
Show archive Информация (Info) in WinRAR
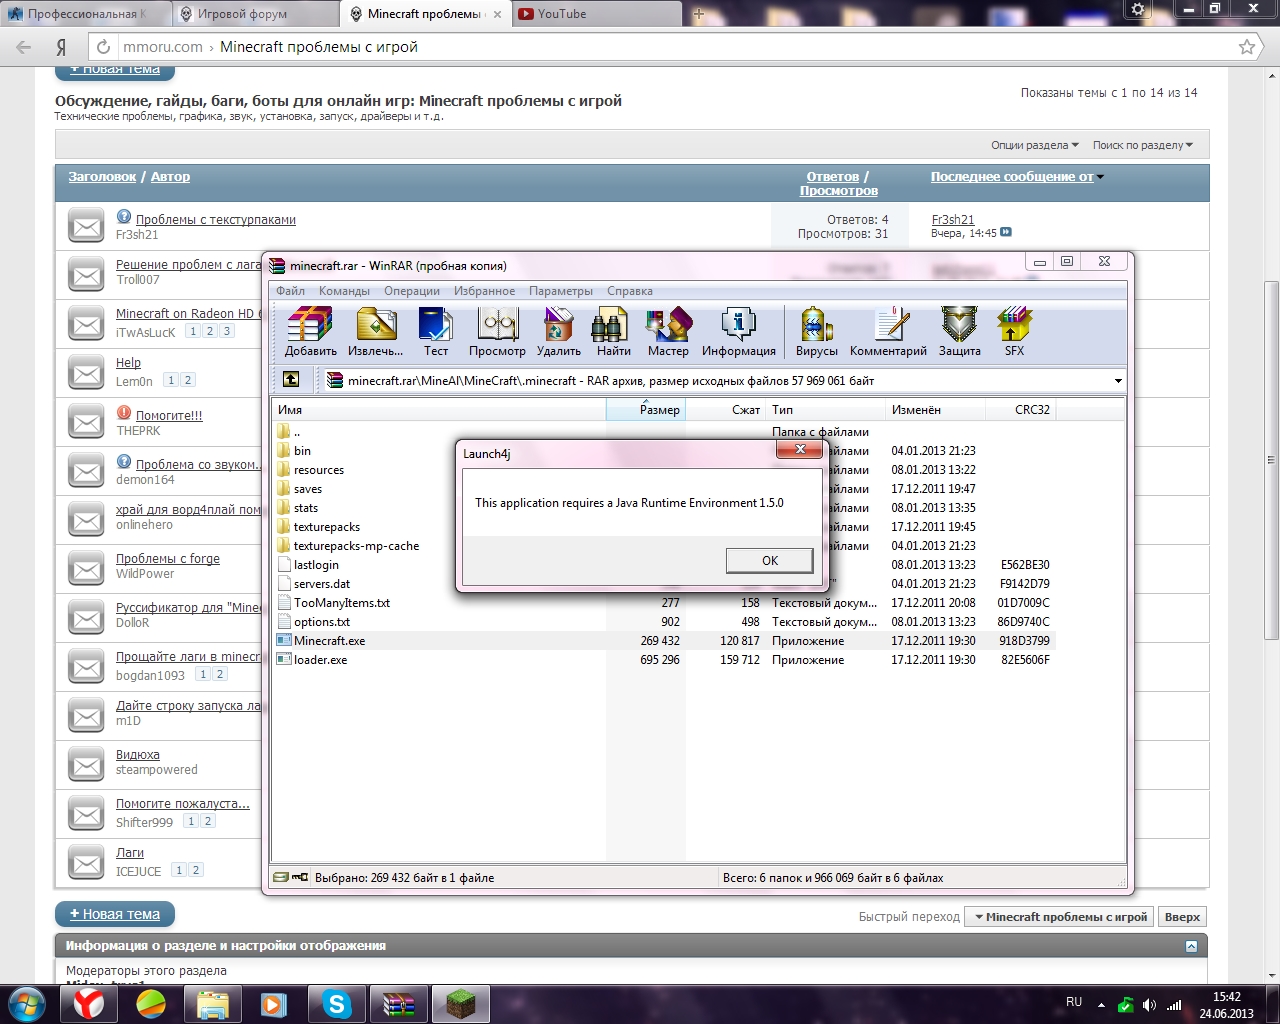[739, 331]
